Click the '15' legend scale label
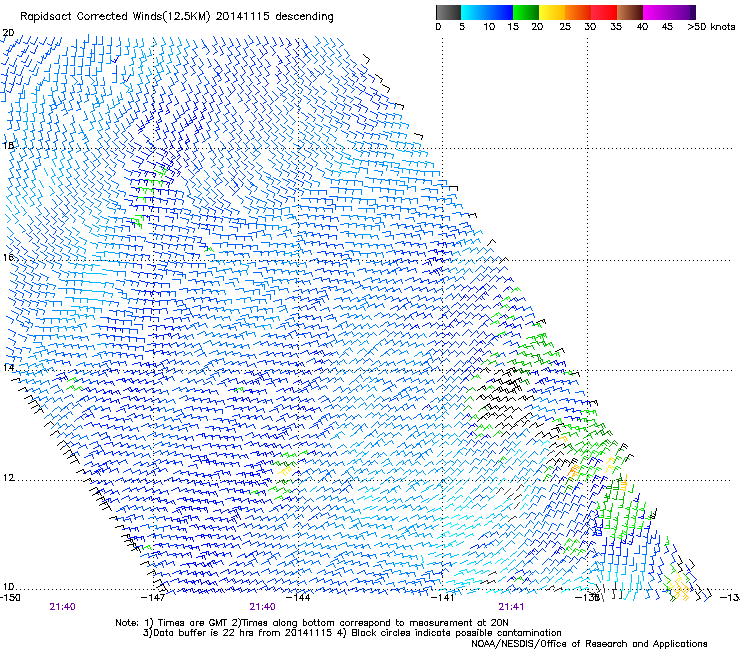 pos(513,27)
